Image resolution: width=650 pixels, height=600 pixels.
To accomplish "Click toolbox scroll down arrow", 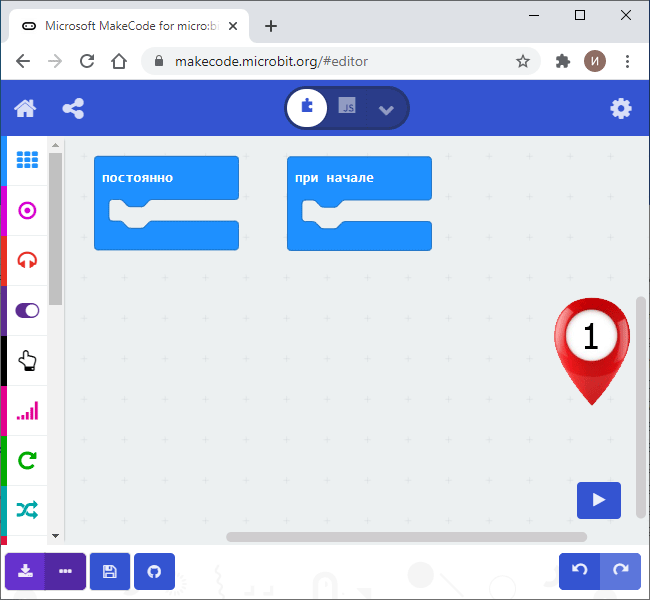I will click(56, 536).
